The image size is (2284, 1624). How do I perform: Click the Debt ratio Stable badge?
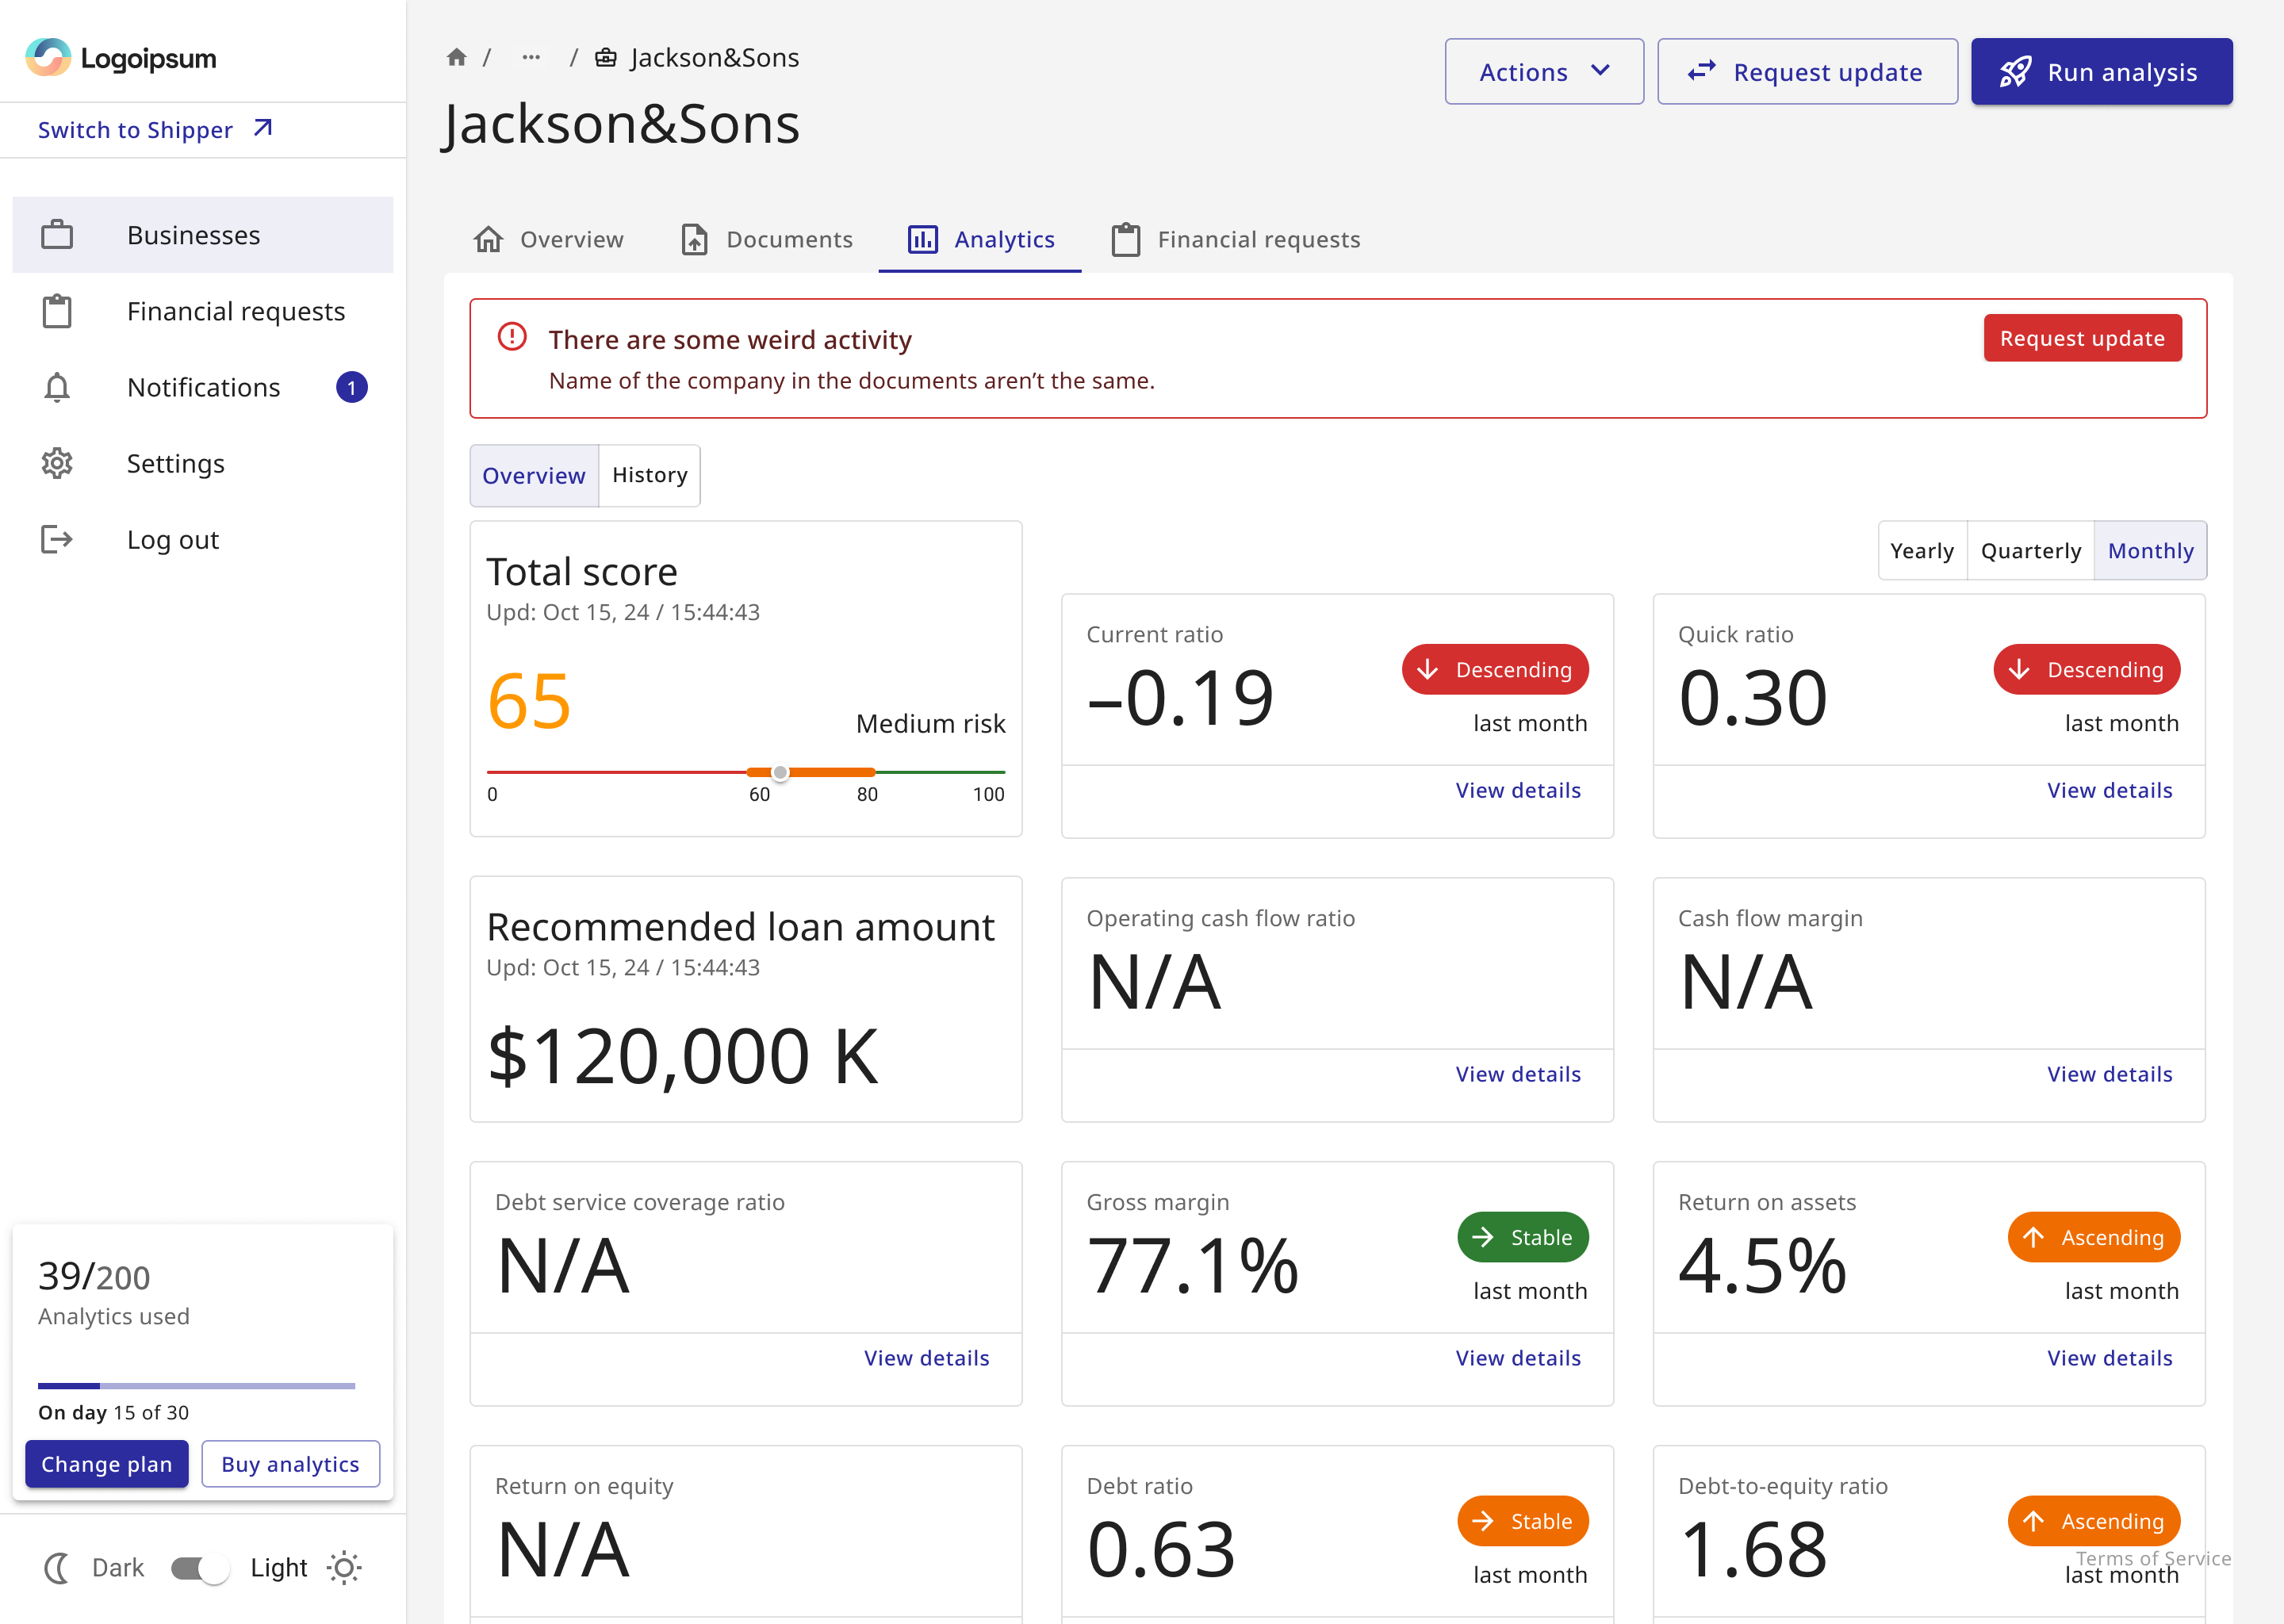click(x=1523, y=1521)
